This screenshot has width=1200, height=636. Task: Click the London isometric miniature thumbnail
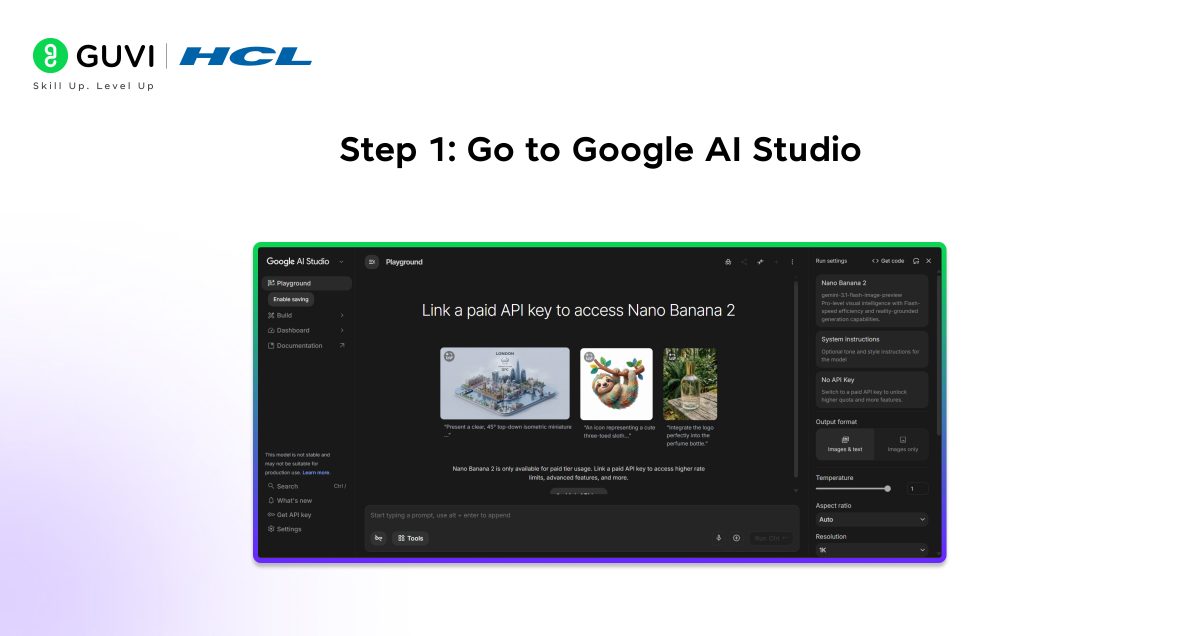coord(505,383)
